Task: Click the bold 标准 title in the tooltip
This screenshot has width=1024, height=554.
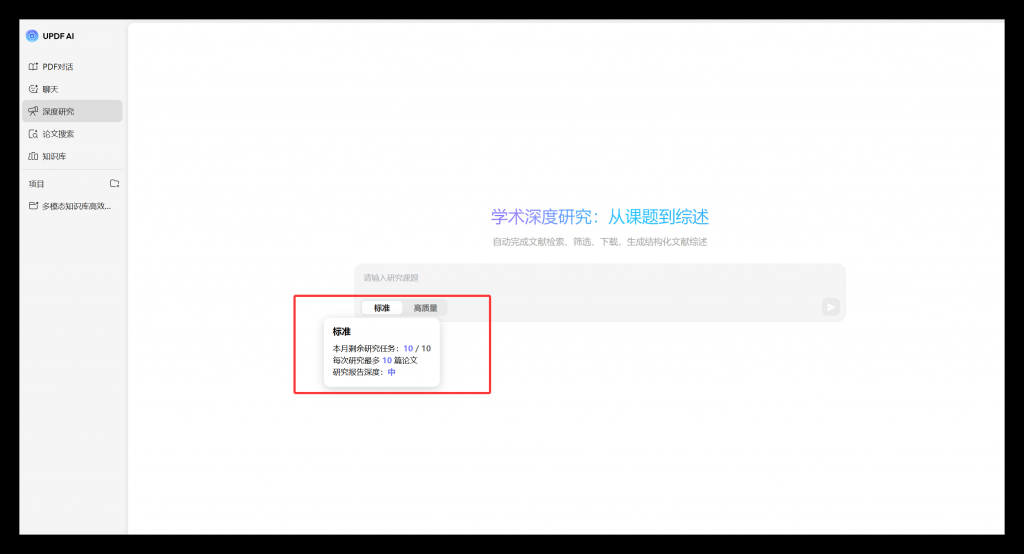Action: pyautogui.click(x=342, y=331)
